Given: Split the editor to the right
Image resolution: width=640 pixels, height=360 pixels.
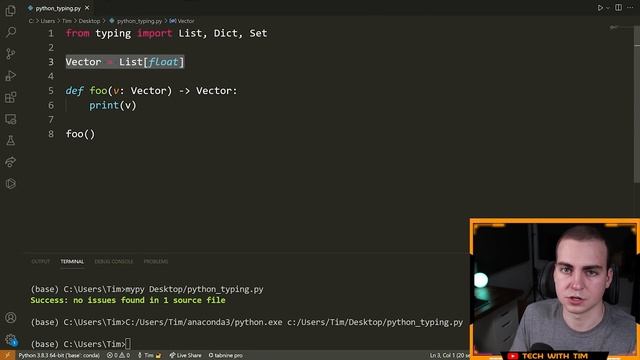Looking at the screenshot, I should (x=618, y=8).
